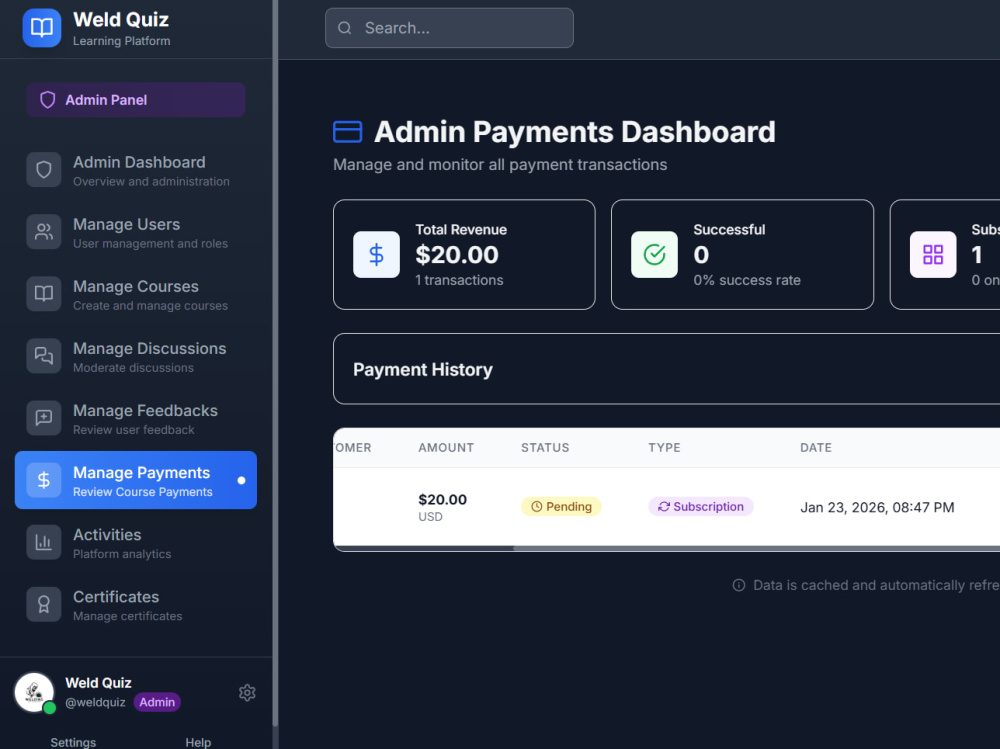Screen dimensions: 1000x749
Task: Click the Total Revenue dollar icon
Action: pyautogui.click(x=376, y=255)
